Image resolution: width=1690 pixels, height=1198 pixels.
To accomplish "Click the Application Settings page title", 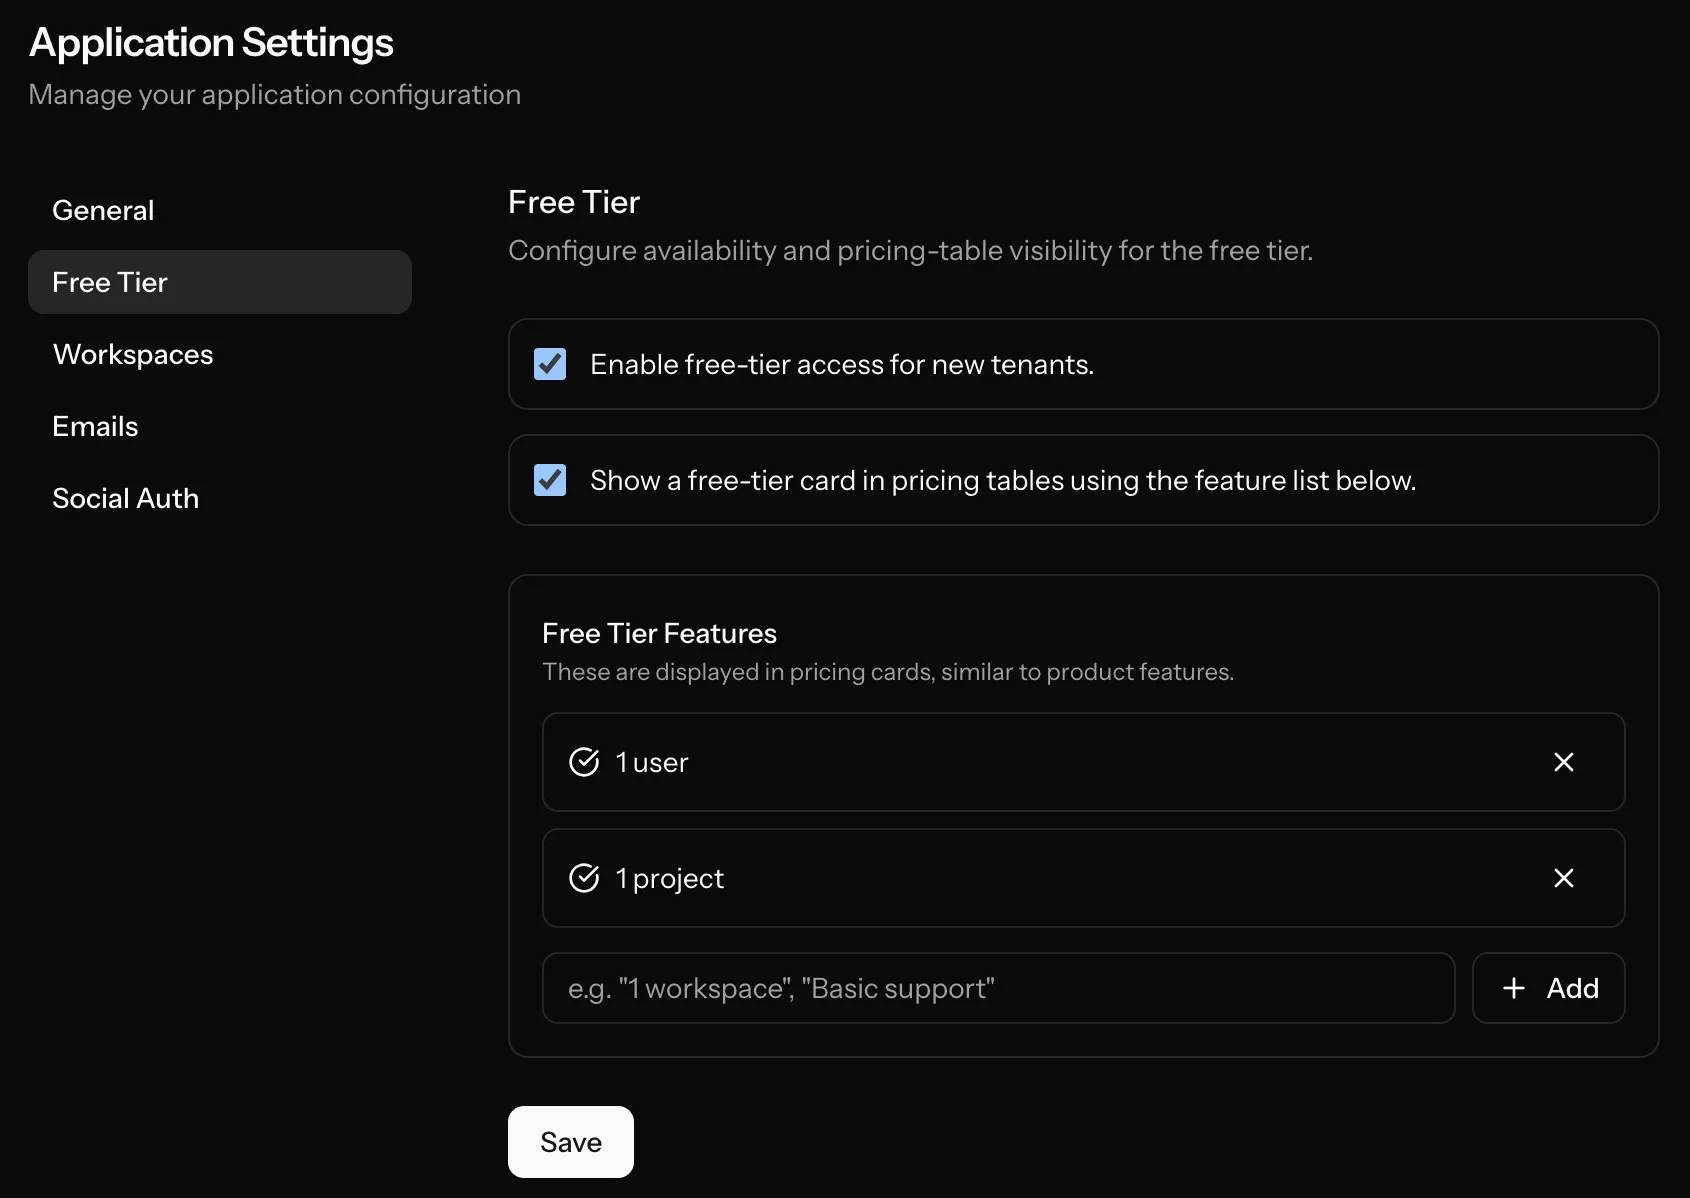I will (x=210, y=42).
